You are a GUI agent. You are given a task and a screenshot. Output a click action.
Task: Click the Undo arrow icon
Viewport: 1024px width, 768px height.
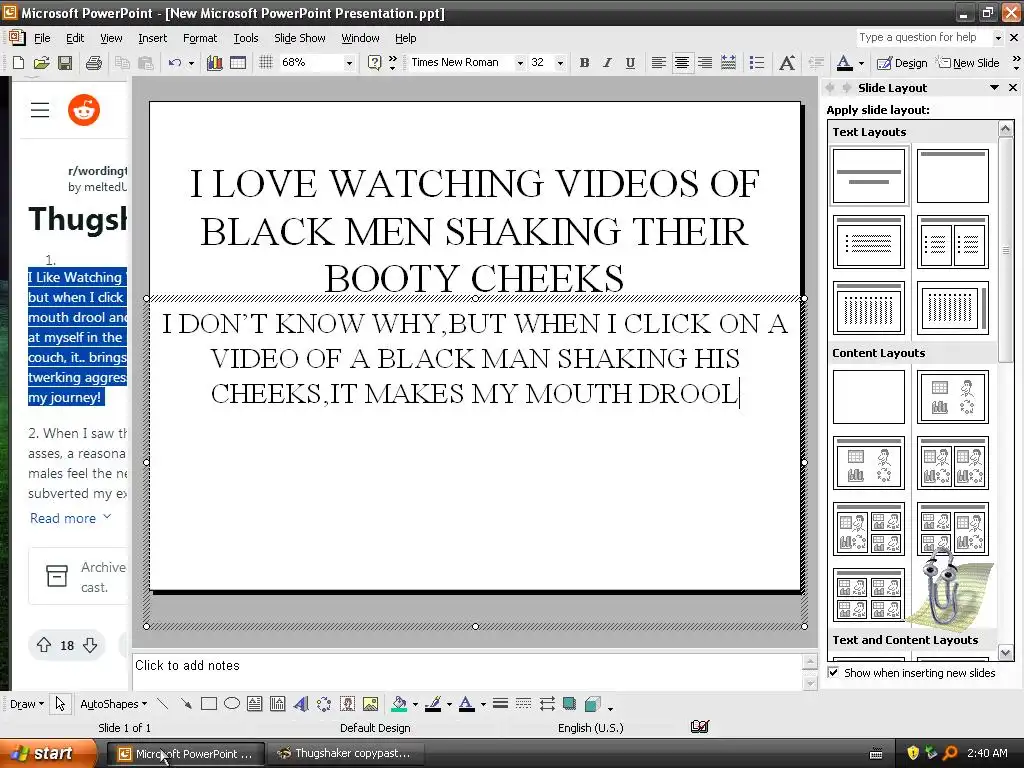[x=174, y=63]
